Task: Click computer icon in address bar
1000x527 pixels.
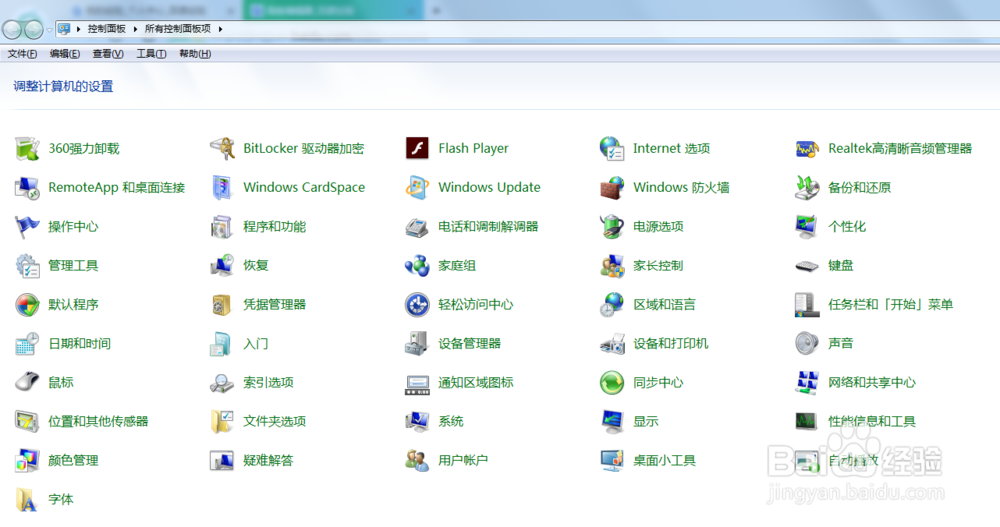Action: [64, 29]
